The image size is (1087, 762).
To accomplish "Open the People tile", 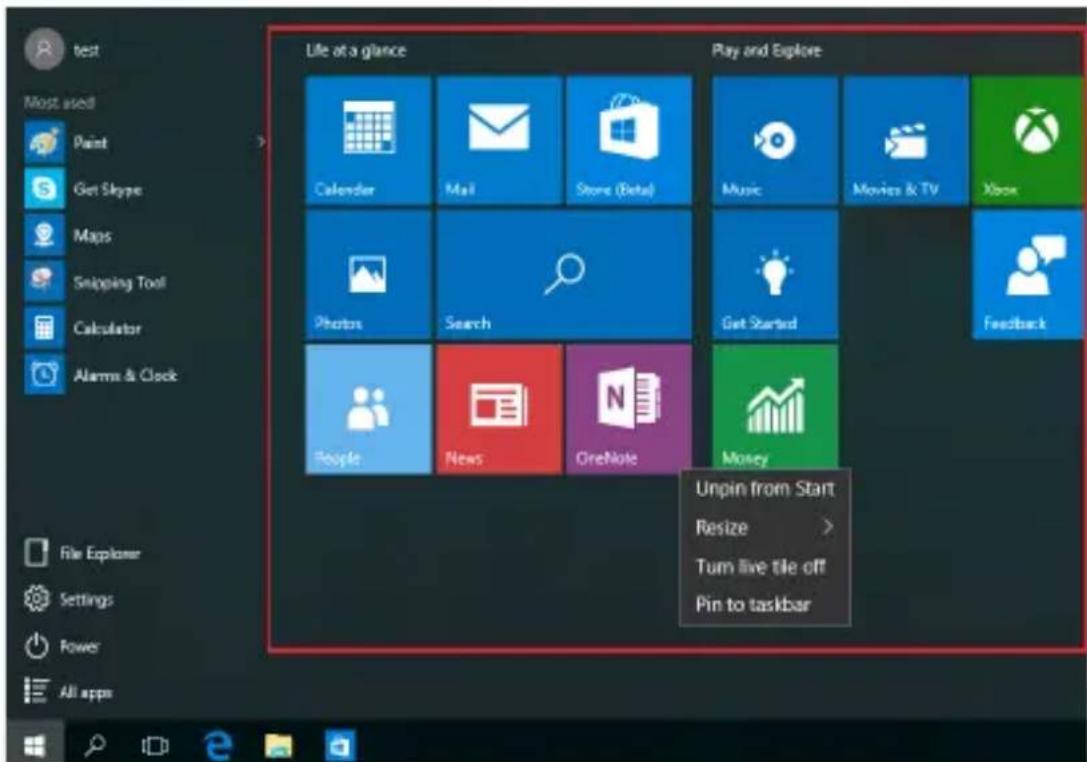I will (x=368, y=409).
